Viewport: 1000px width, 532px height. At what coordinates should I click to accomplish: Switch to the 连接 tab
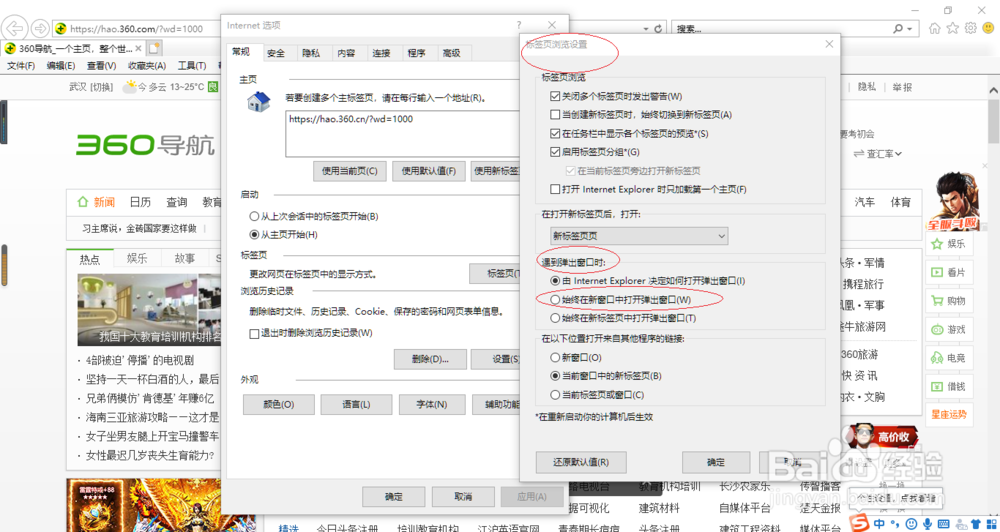pos(381,54)
